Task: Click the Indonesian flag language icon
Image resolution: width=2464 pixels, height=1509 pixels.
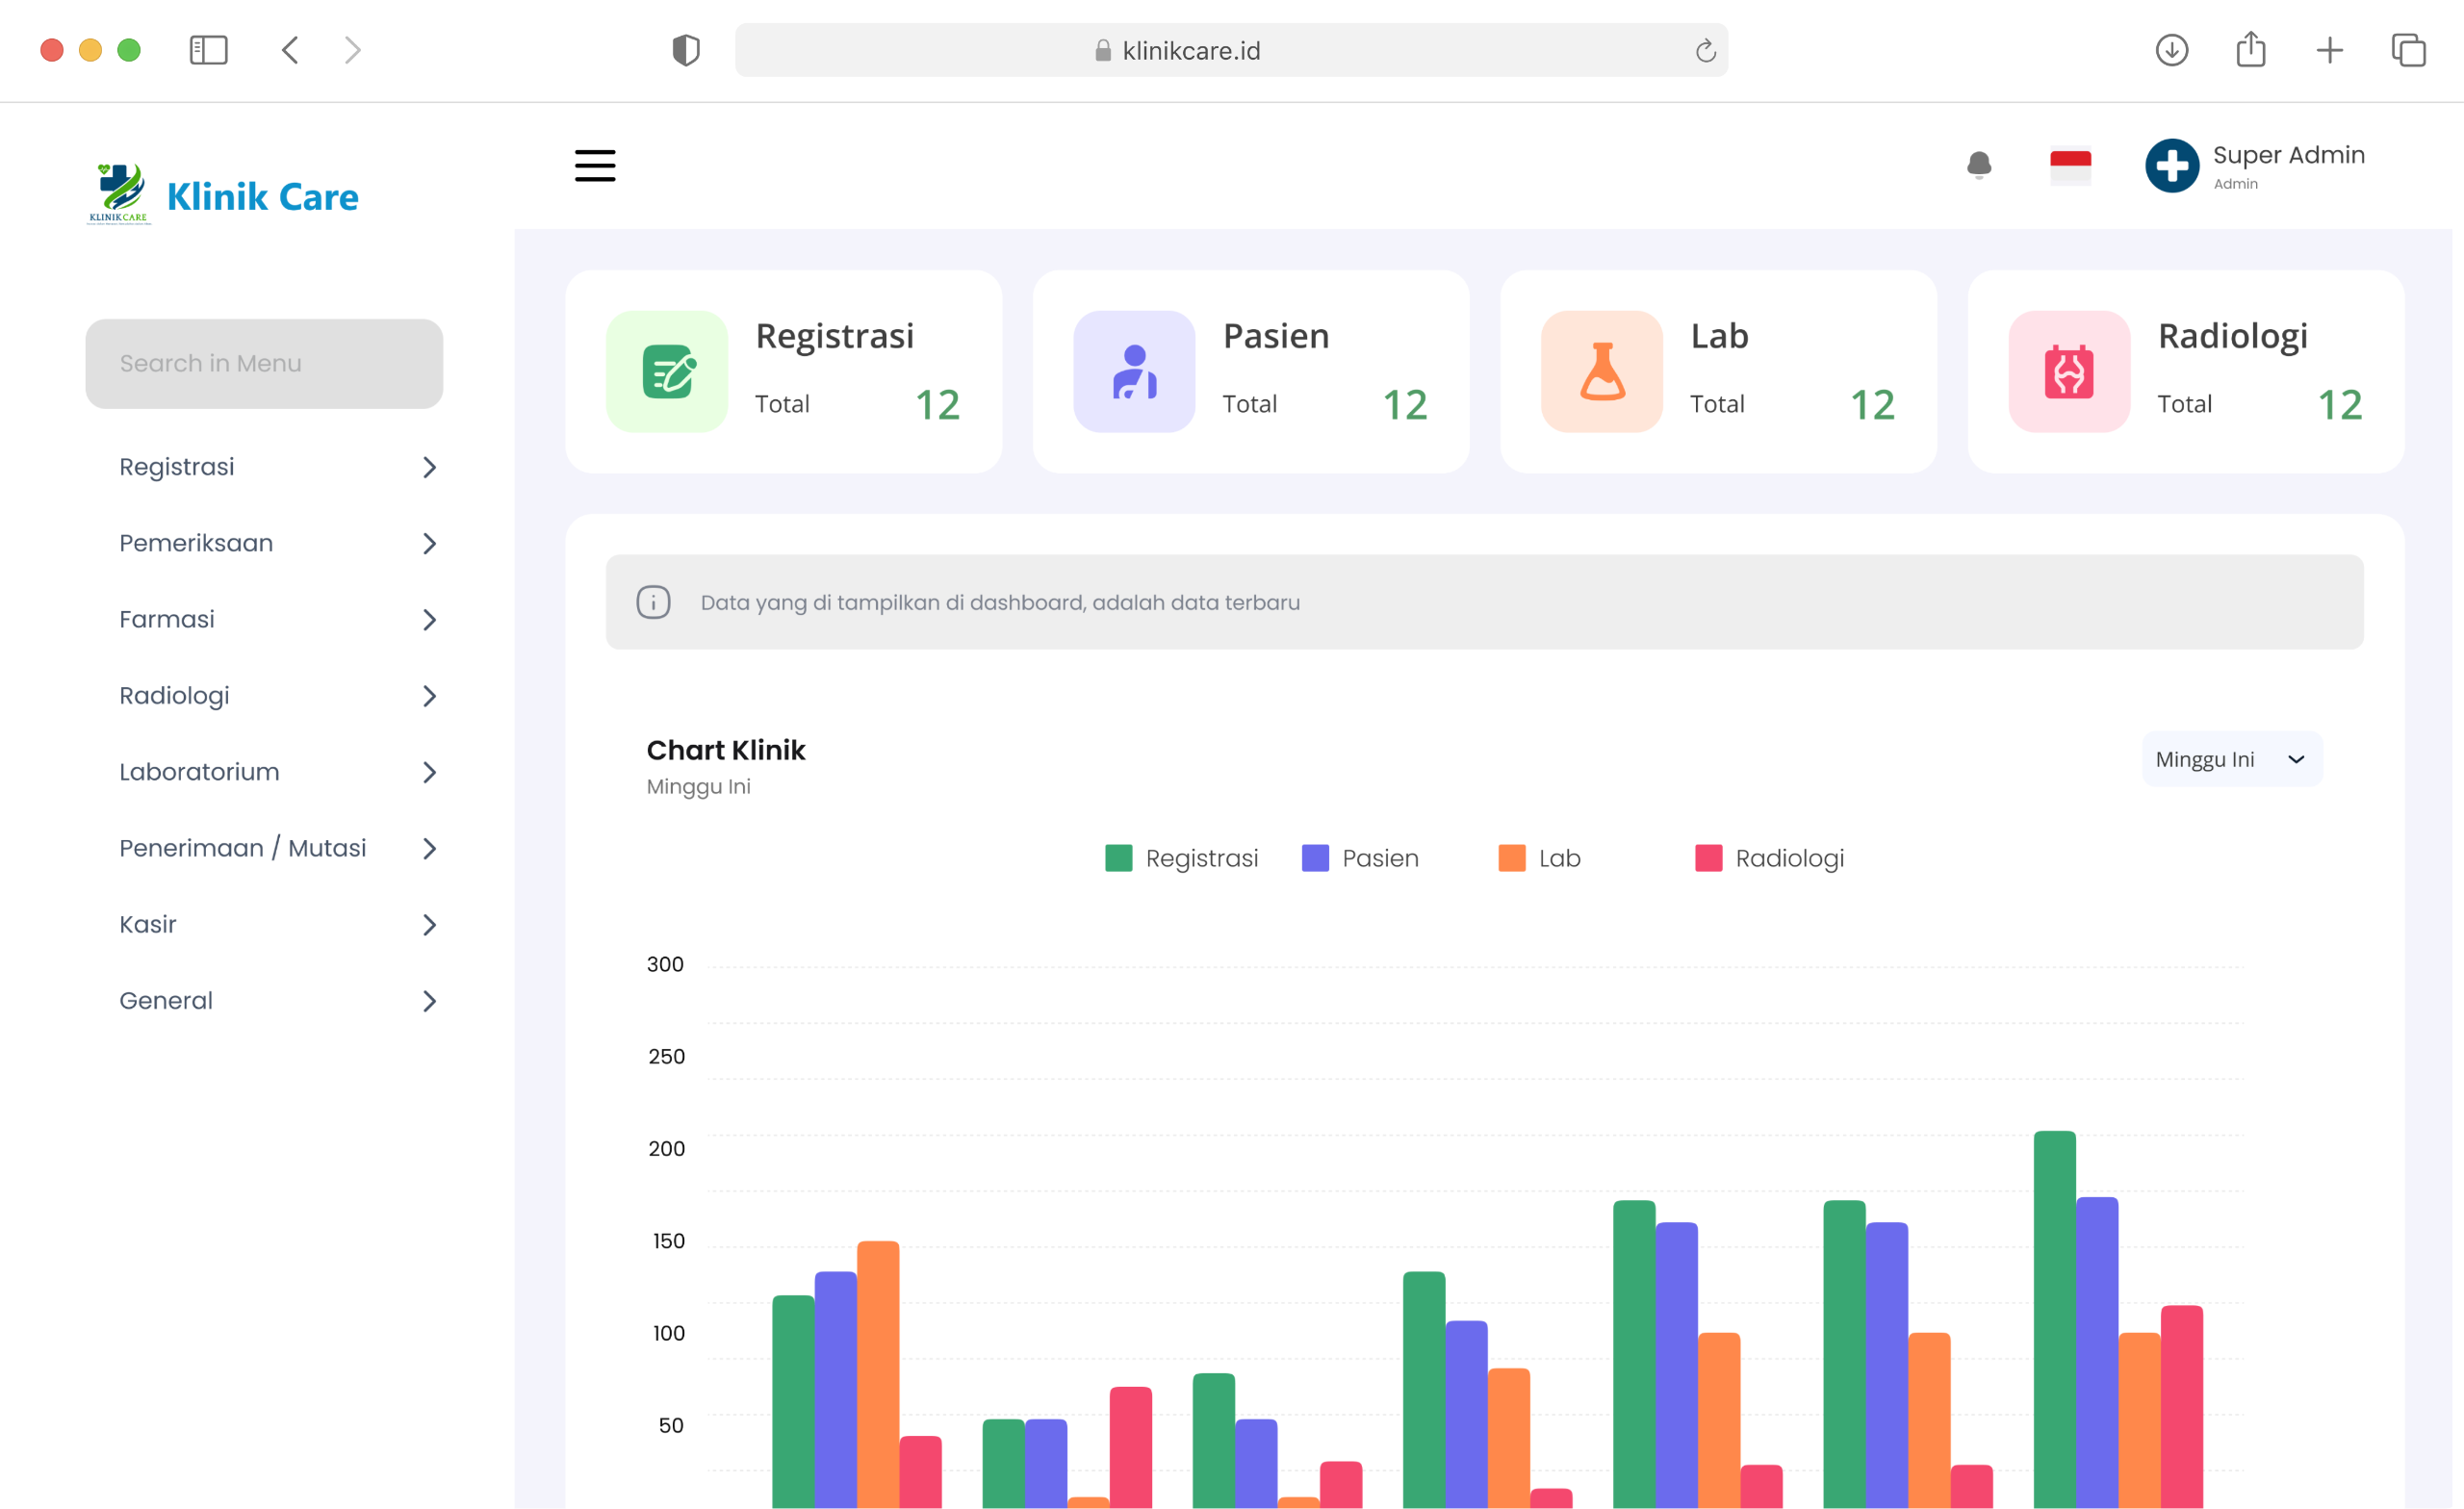Action: tap(2070, 165)
